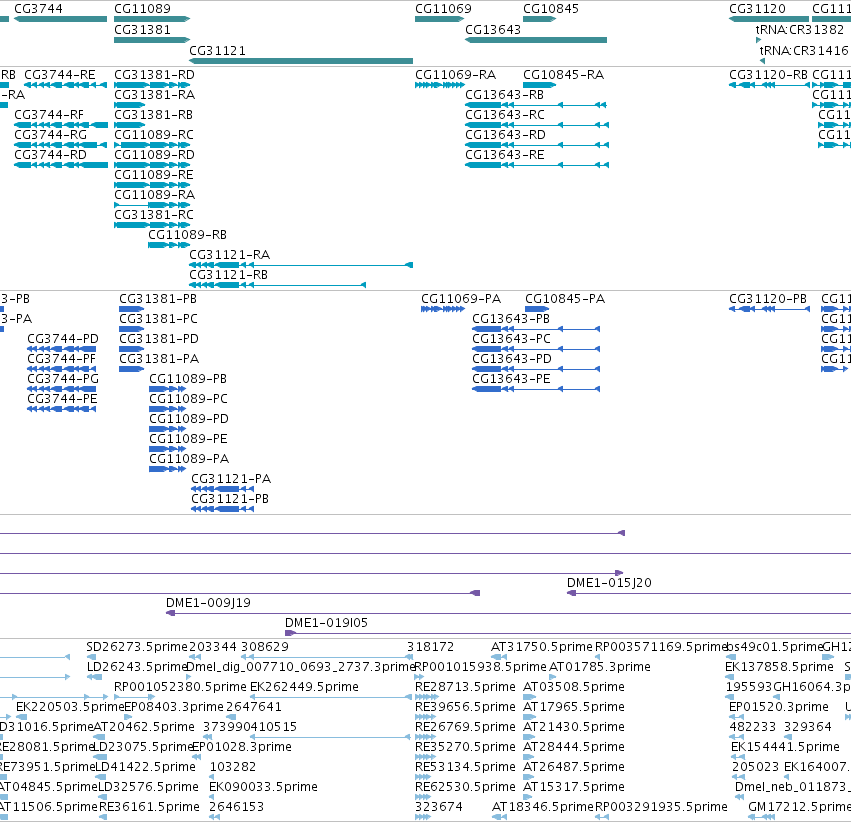
Task: Select the CG31381 gene label
Action: [142, 29]
